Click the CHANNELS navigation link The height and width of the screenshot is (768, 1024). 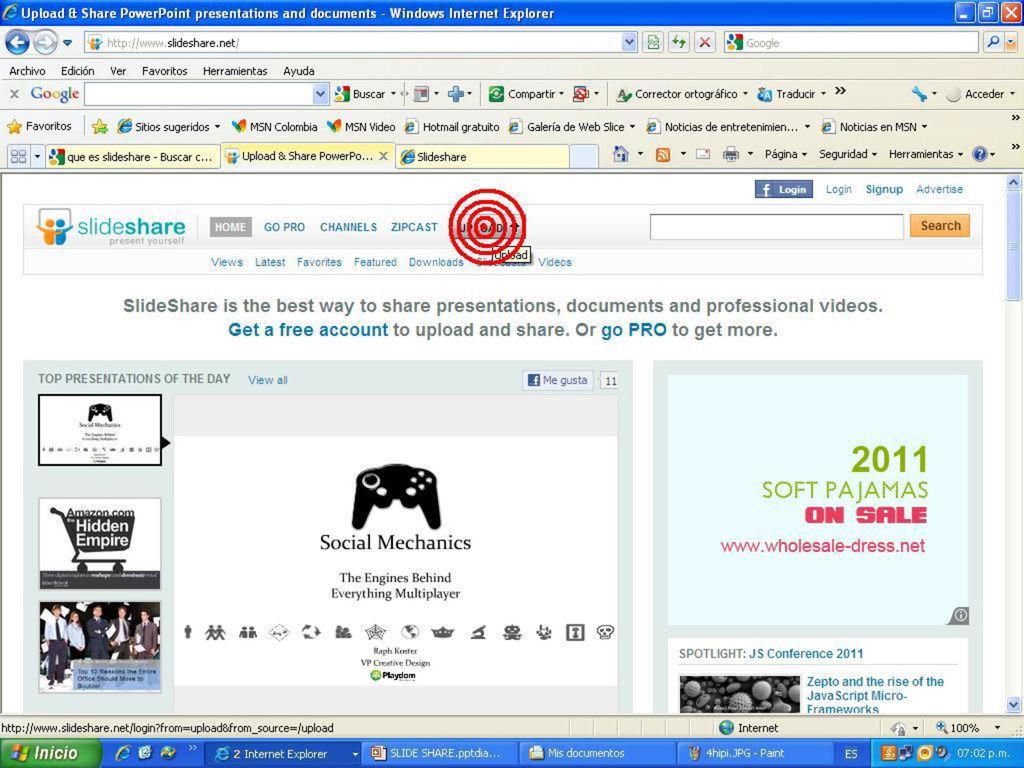(x=348, y=227)
